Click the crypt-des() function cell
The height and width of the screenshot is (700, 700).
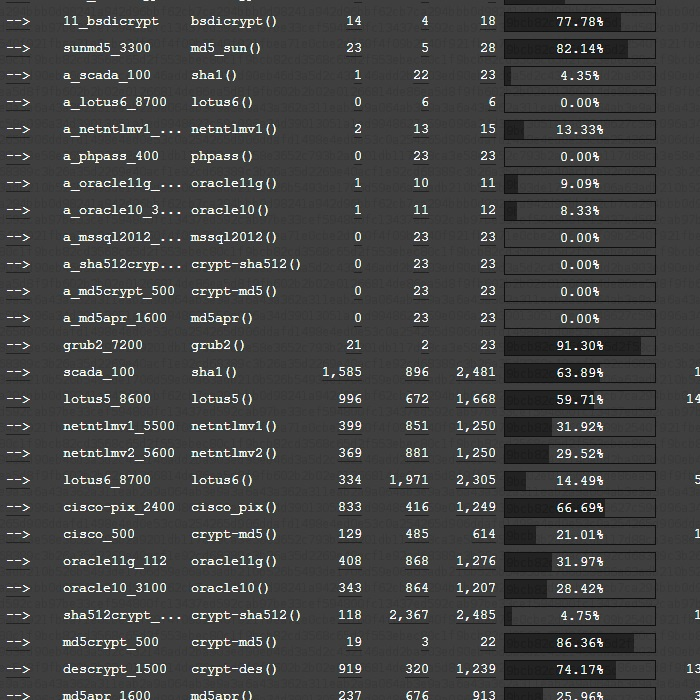pos(234,669)
